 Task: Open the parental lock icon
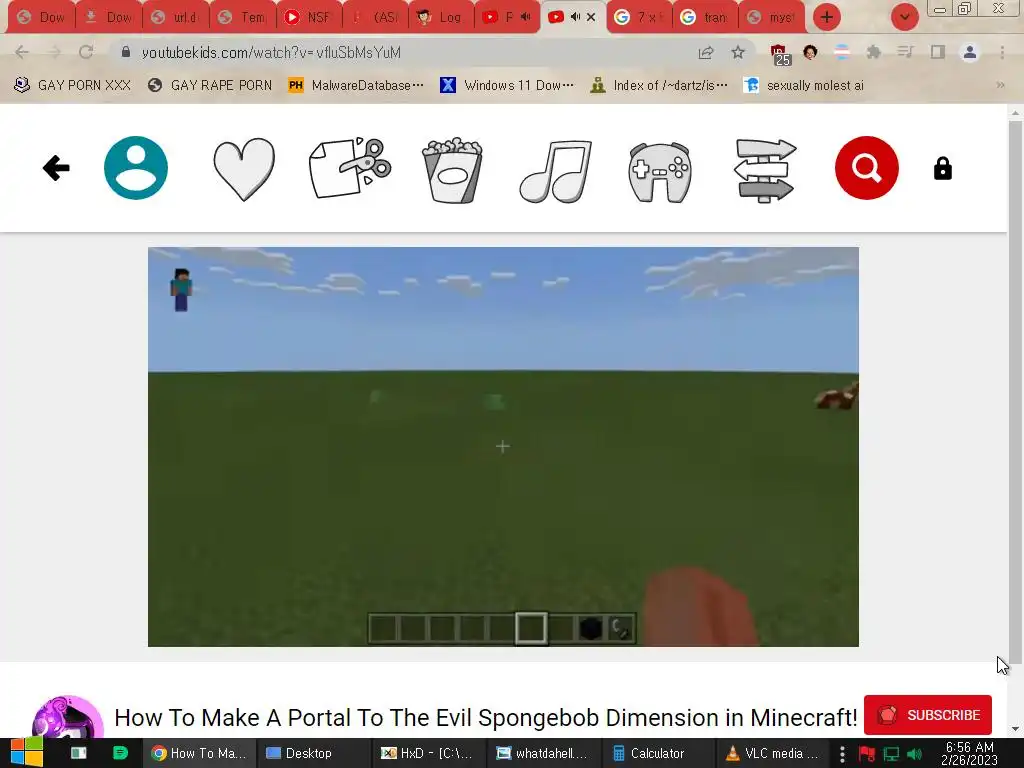tap(942, 168)
